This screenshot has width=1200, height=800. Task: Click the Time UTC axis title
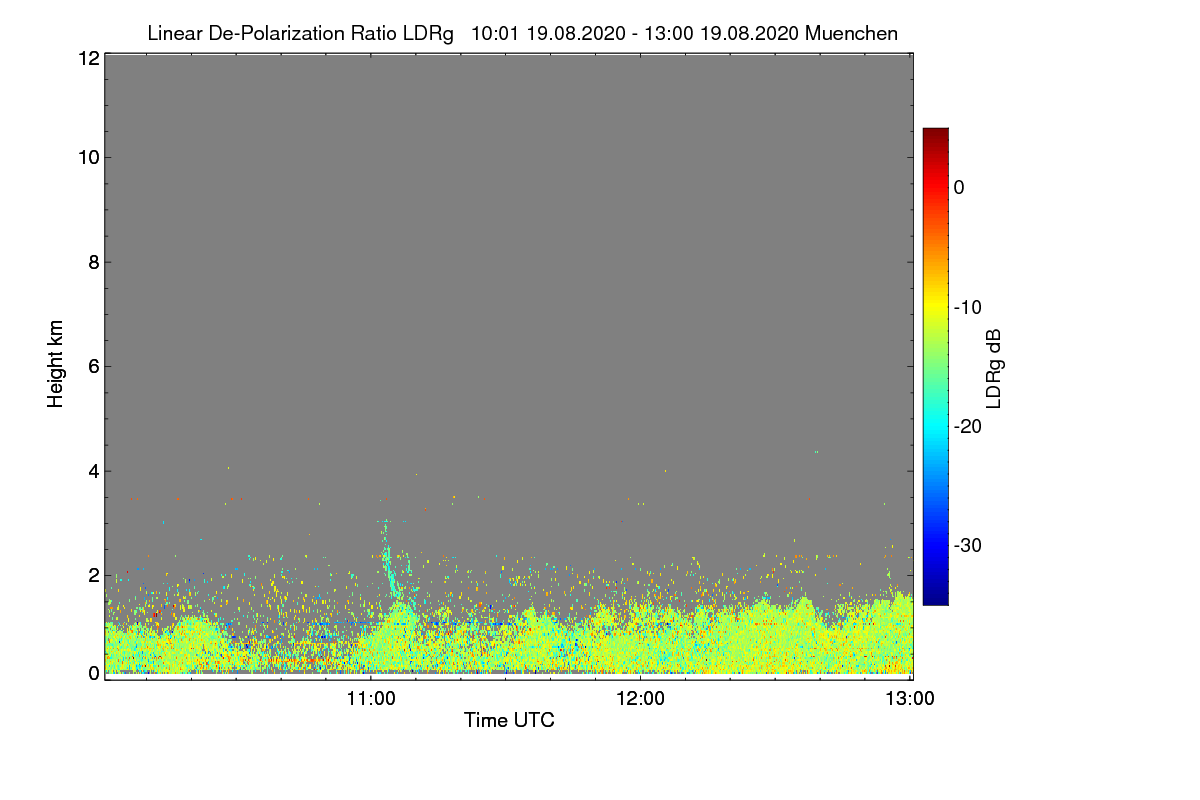pyautogui.click(x=509, y=720)
